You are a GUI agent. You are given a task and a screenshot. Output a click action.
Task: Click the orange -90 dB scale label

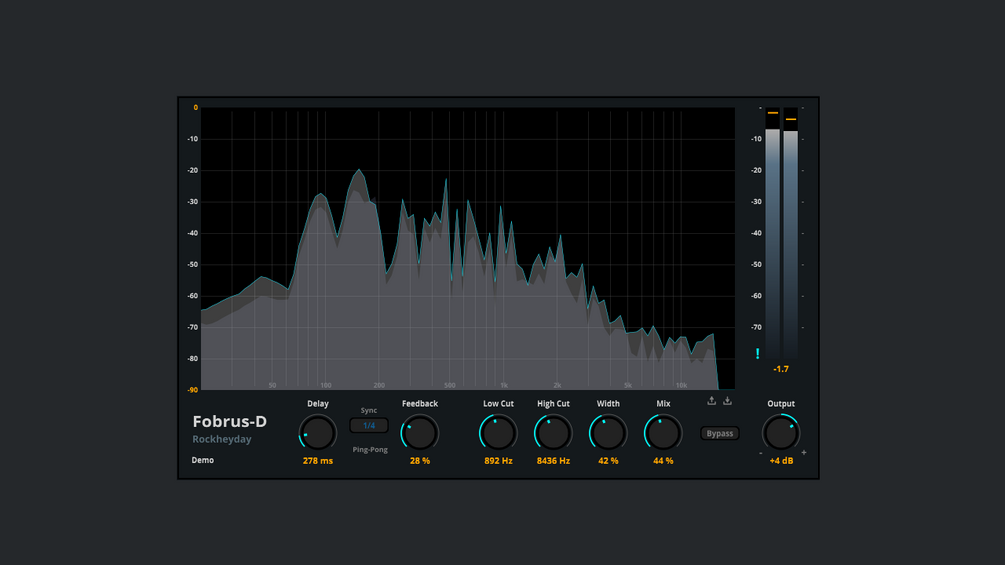pyautogui.click(x=193, y=389)
